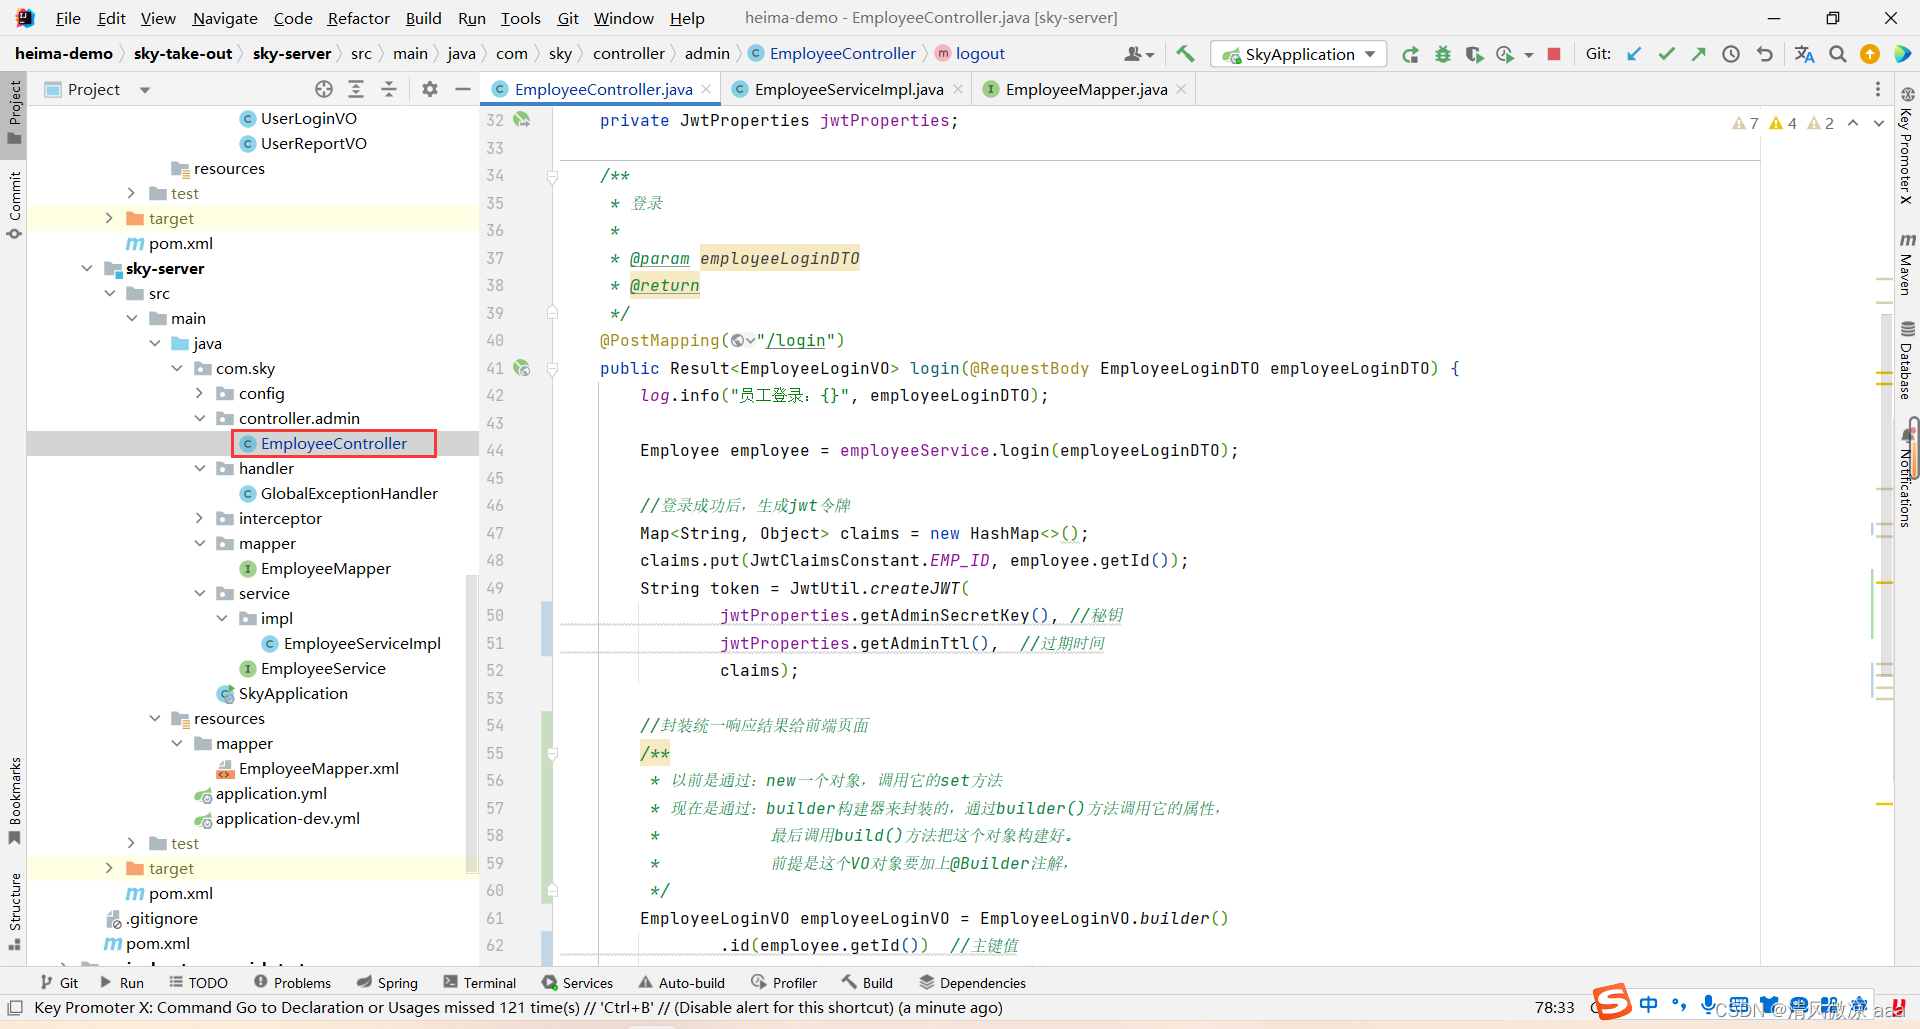Collapse All in Project panel
This screenshot has height=1029, width=1920.
pyautogui.click(x=389, y=89)
